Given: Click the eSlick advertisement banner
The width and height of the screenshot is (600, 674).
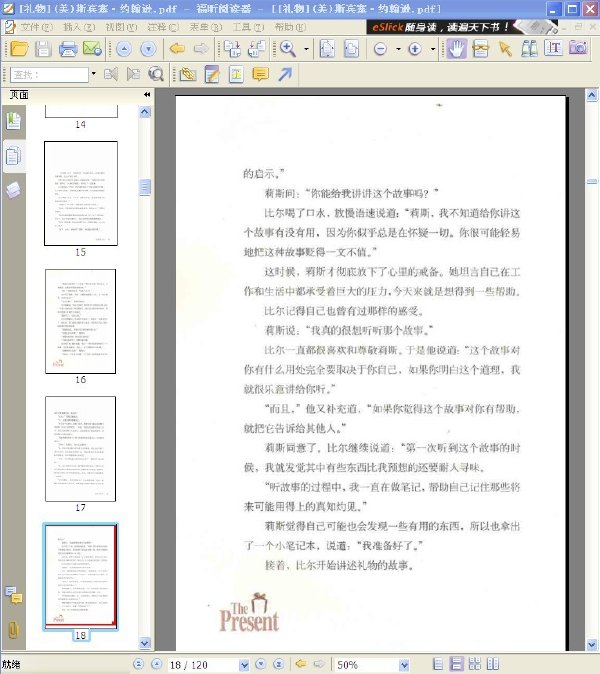Looking at the screenshot, I should 462,27.
